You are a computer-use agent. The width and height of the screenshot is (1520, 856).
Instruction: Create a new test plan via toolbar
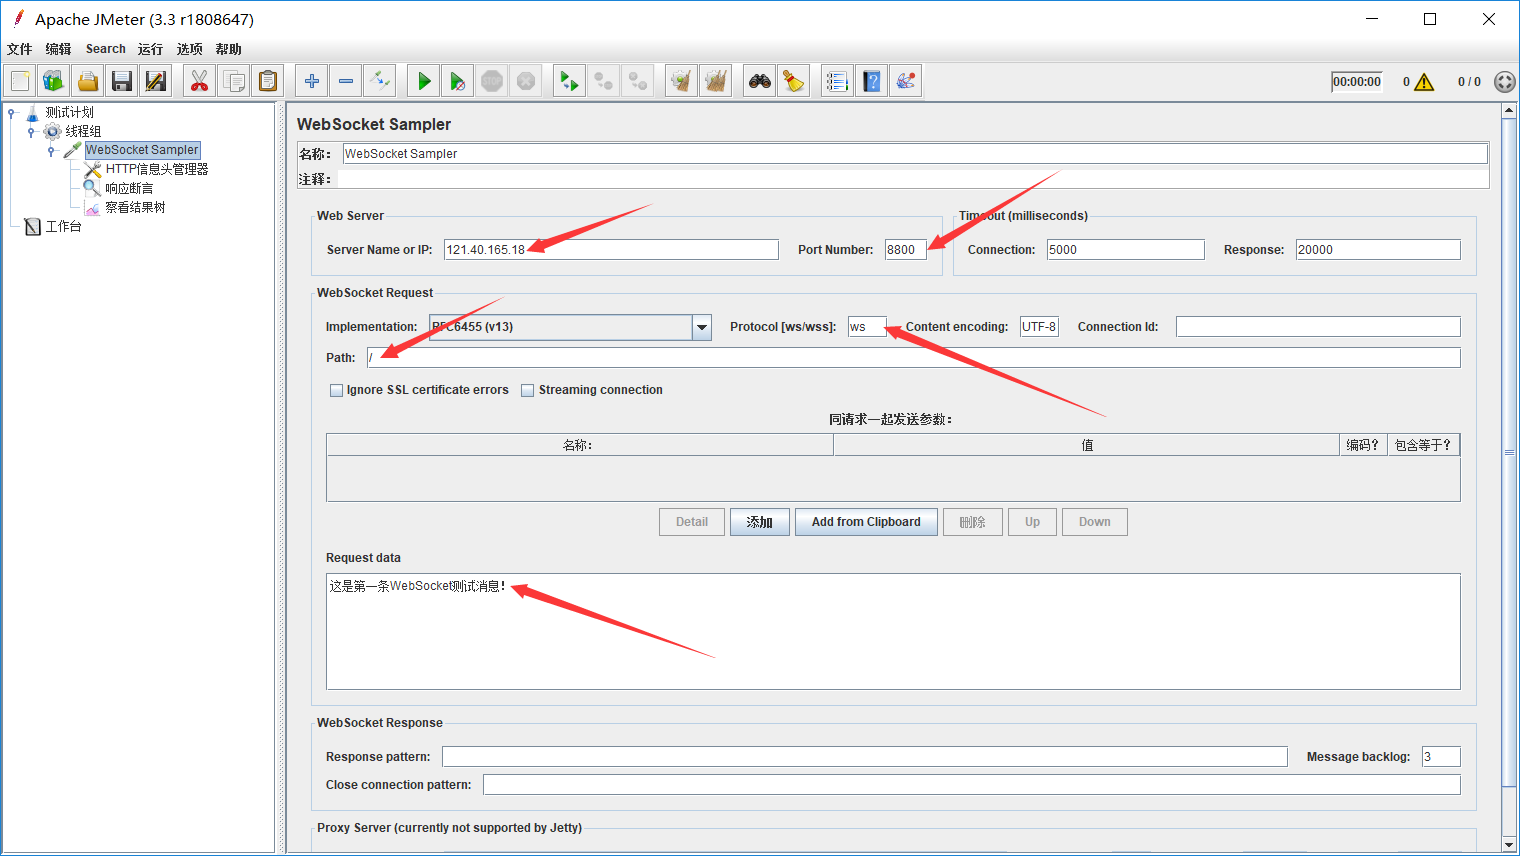point(20,81)
